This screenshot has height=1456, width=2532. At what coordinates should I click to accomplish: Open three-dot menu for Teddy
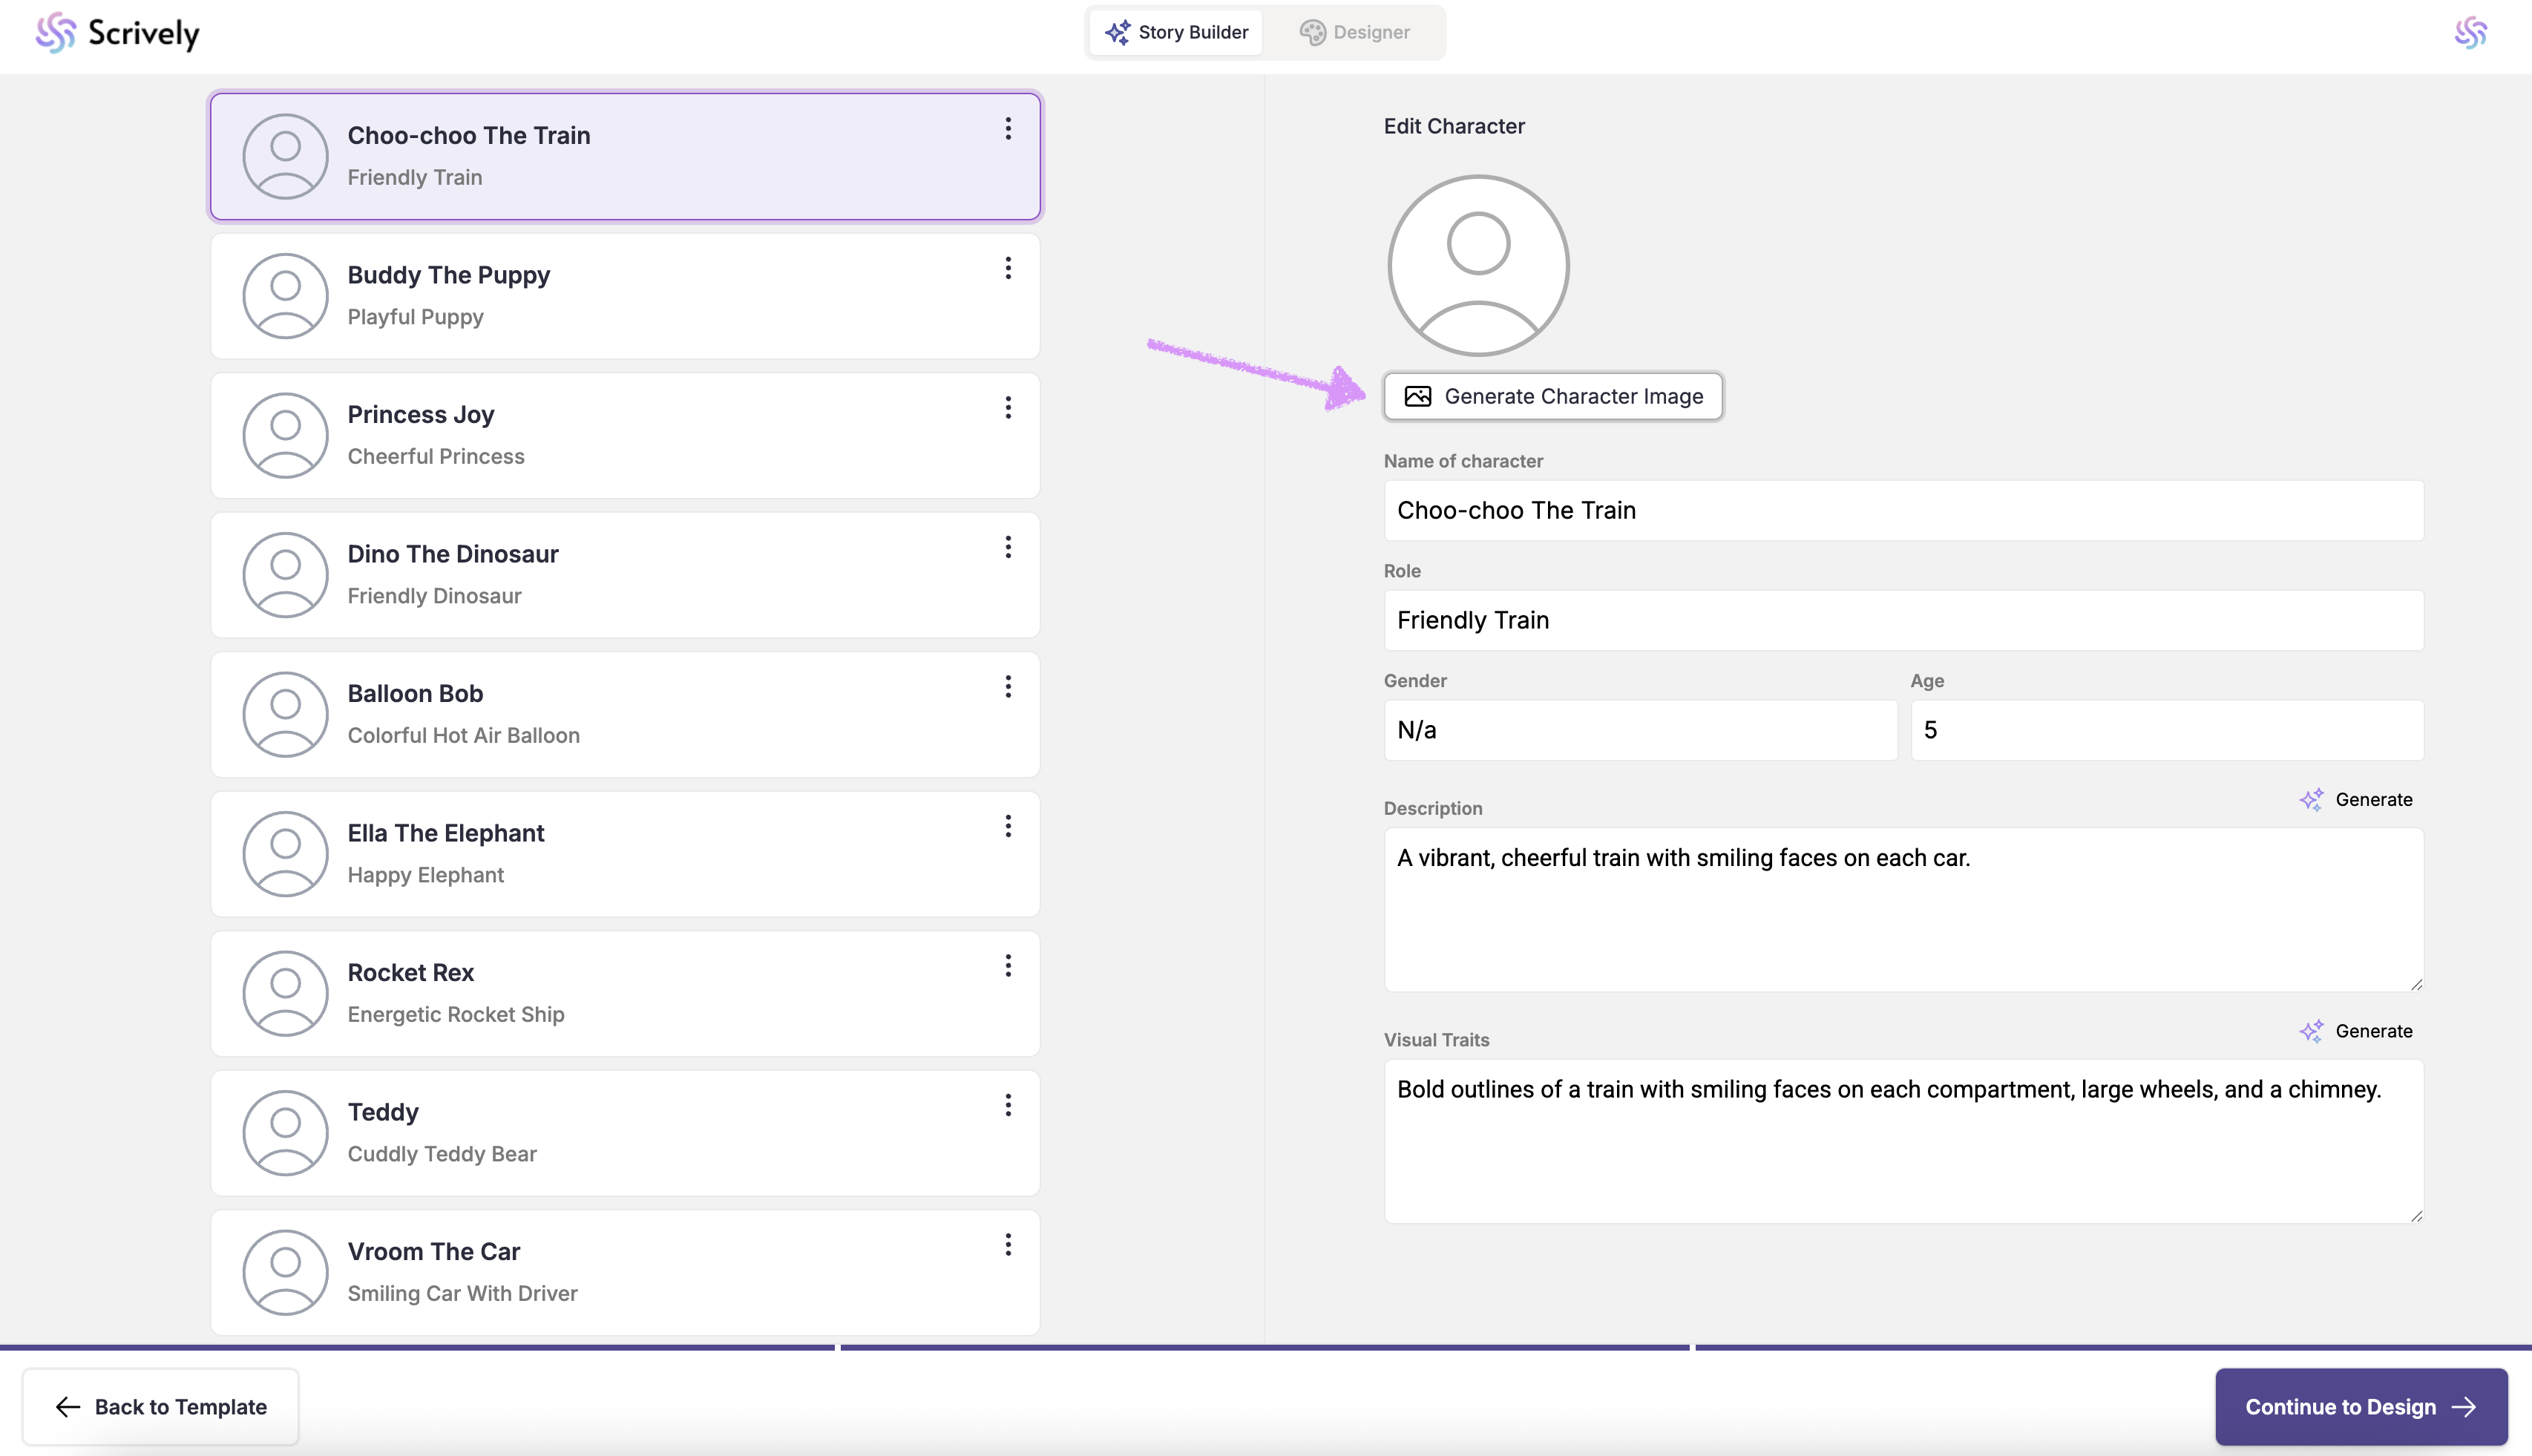pos(1008,1106)
